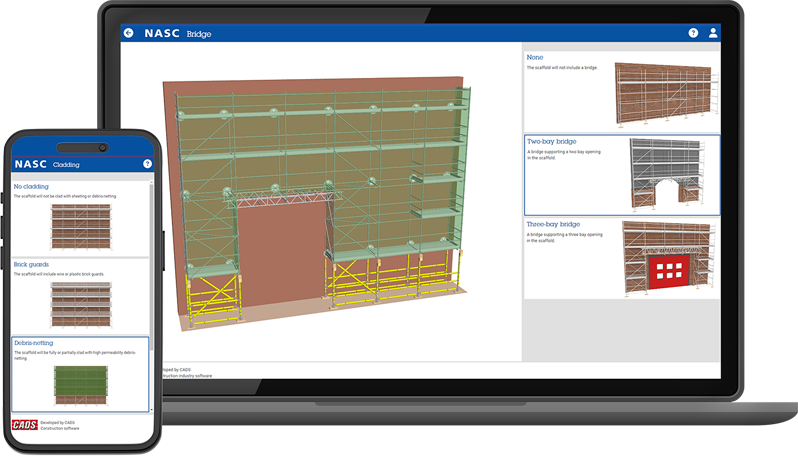Viewport: 798px width, 456px height.
Task: Select the Debris-netting cladding option
Action: [80, 374]
